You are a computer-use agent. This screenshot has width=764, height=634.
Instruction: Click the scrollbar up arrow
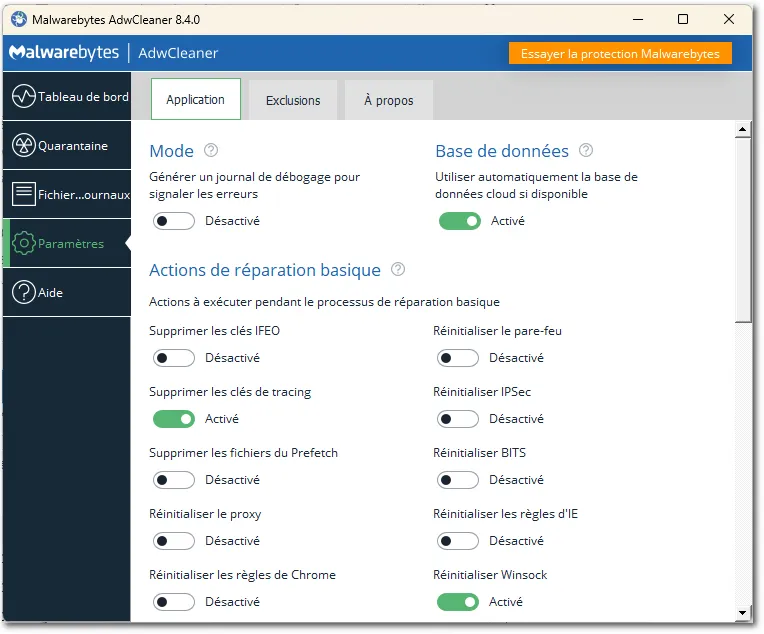point(742,129)
